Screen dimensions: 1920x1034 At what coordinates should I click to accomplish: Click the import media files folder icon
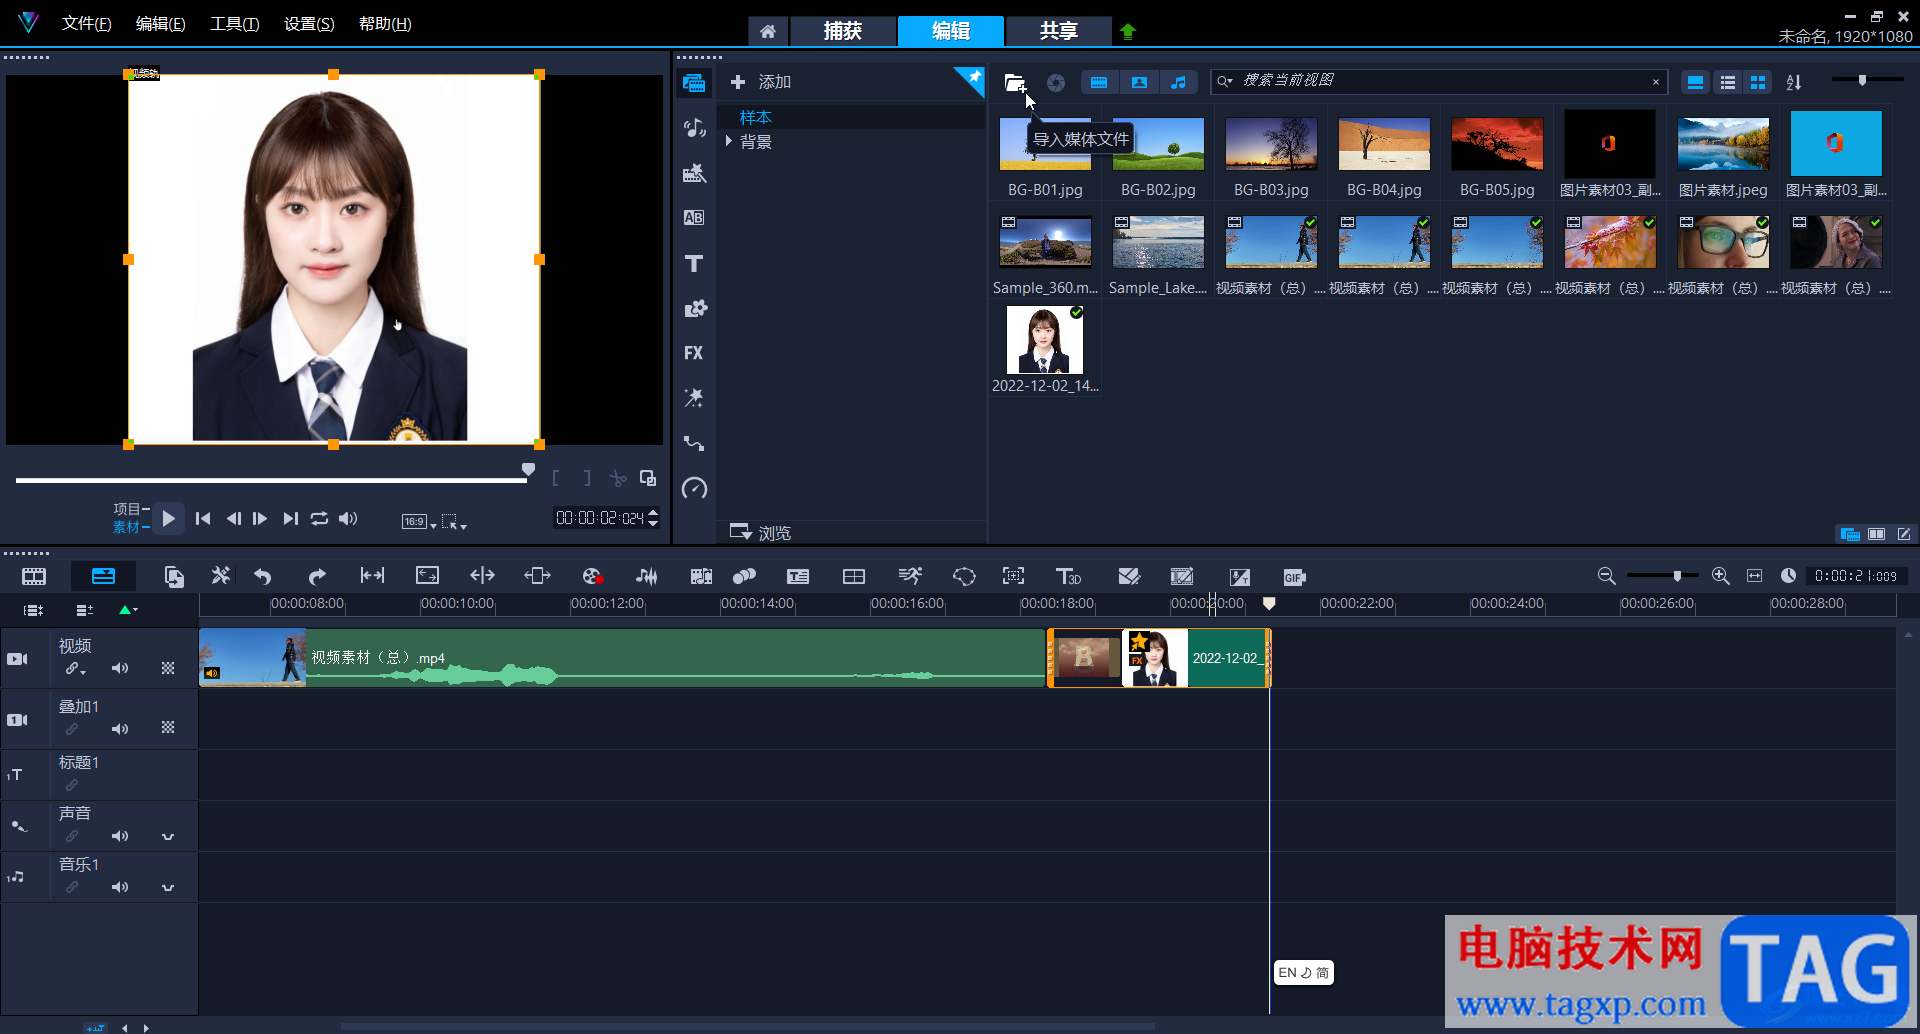click(x=1015, y=83)
